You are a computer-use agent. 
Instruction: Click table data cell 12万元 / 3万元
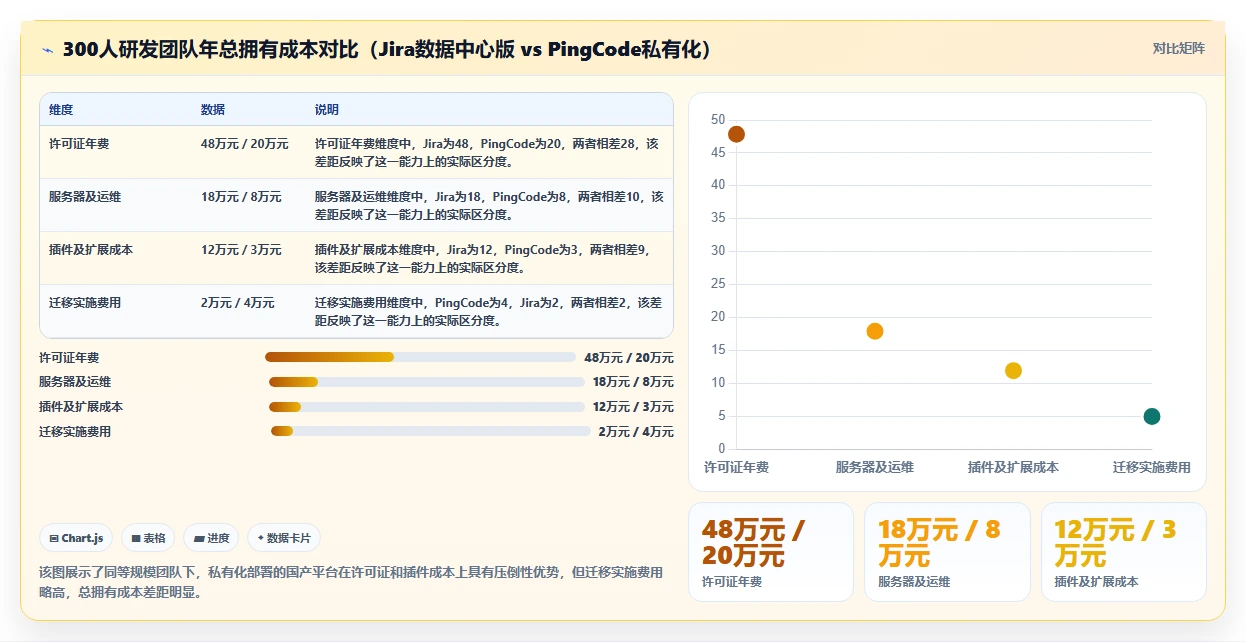[241, 250]
